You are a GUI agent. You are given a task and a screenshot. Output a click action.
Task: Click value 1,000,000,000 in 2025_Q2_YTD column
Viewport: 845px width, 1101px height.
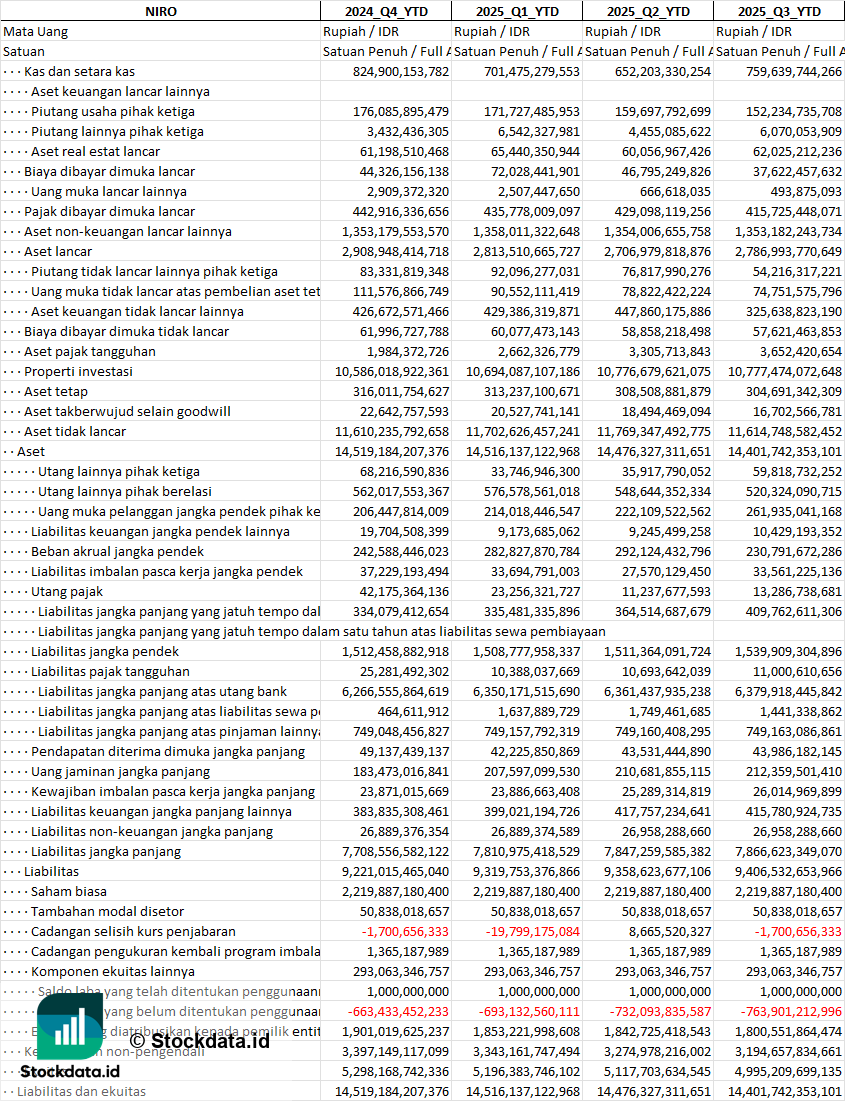click(669, 992)
